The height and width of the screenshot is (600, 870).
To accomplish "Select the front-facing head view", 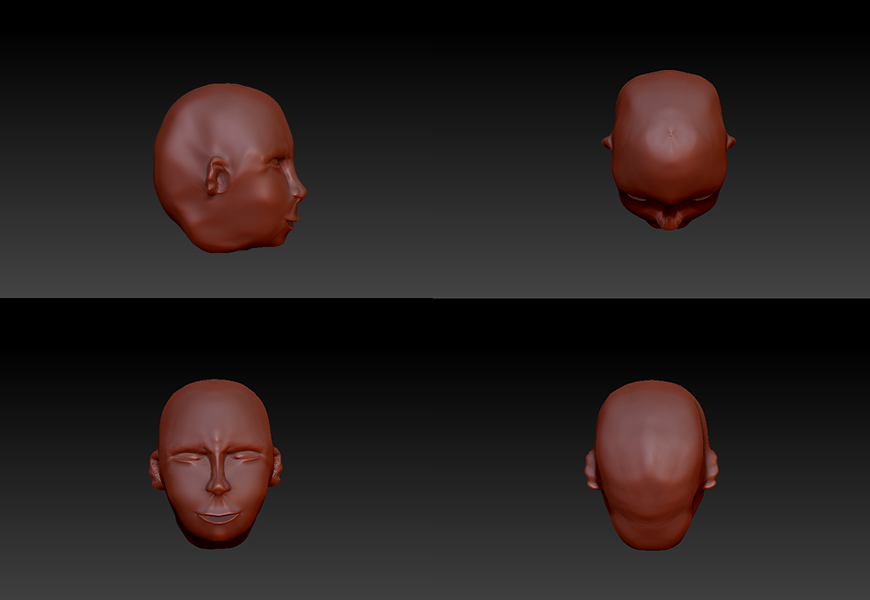I will pyautogui.click(x=215, y=462).
